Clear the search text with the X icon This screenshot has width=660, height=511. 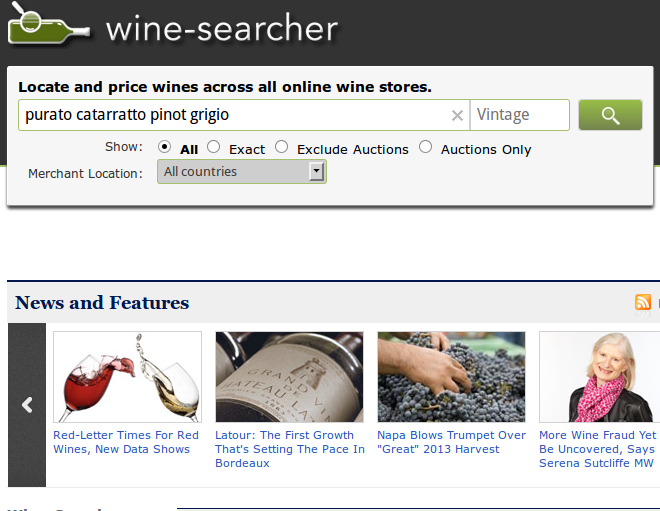(x=457, y=115)
